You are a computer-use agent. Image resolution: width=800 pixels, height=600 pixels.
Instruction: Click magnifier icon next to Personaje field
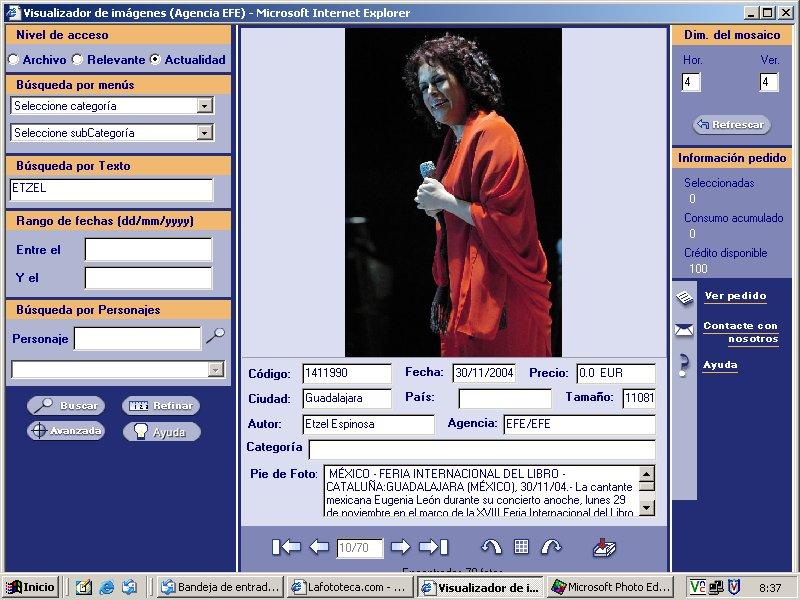pos(215,337)
